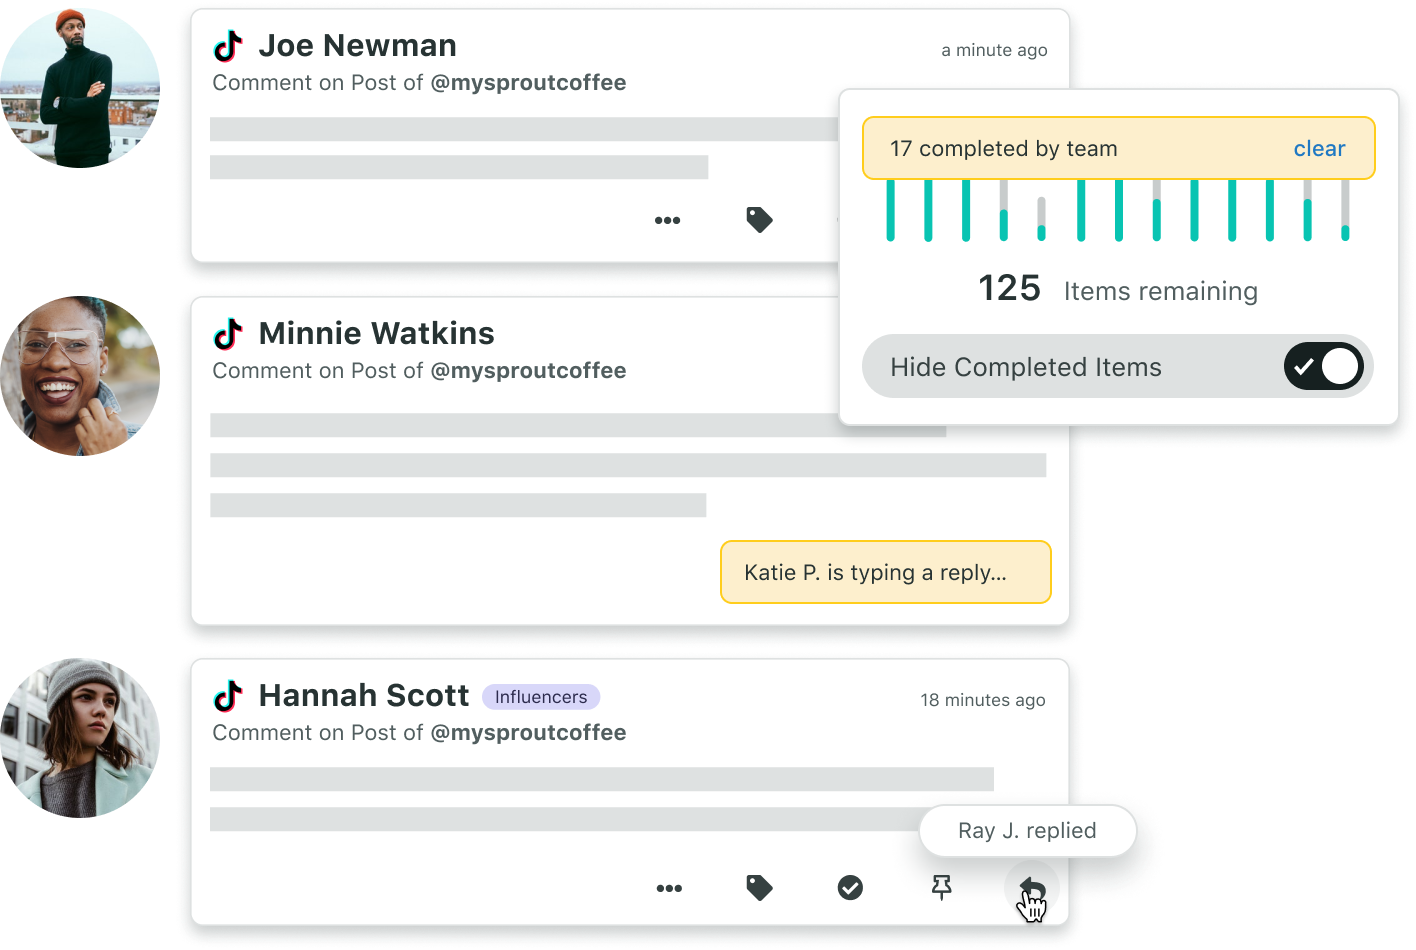Click the TikTok icon beside Minnie Watkins
Screen dimensions: 1416x950
click(x=228, y=334)
